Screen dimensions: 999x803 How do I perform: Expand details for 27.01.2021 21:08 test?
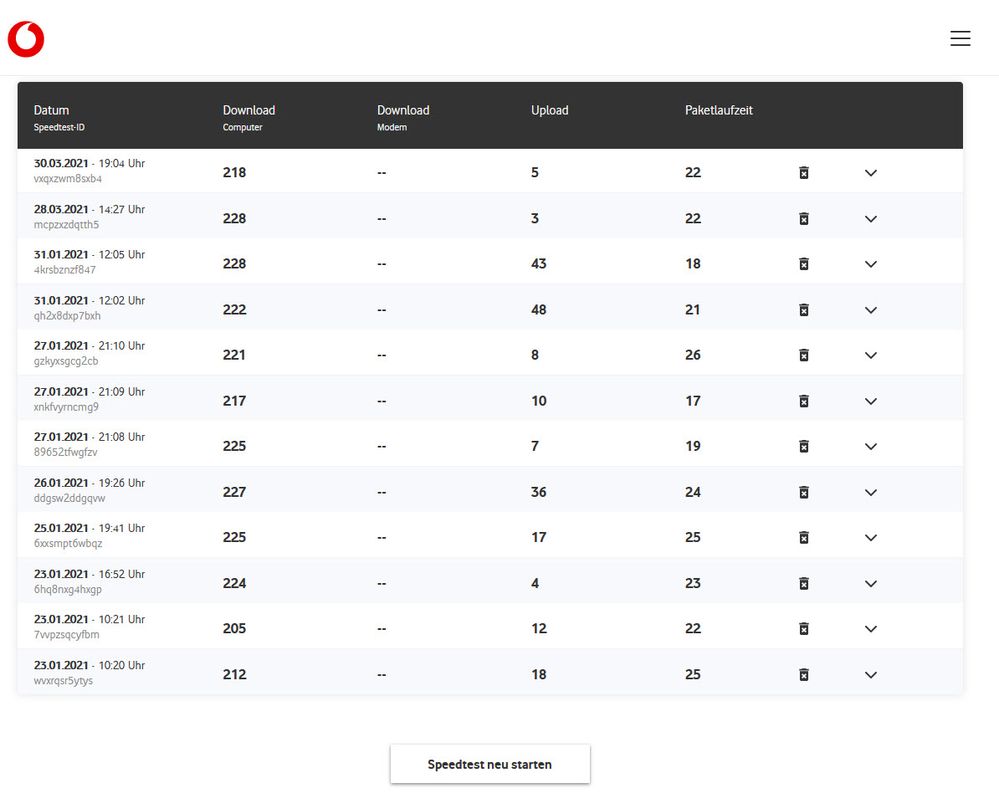(x=871, y=446)
